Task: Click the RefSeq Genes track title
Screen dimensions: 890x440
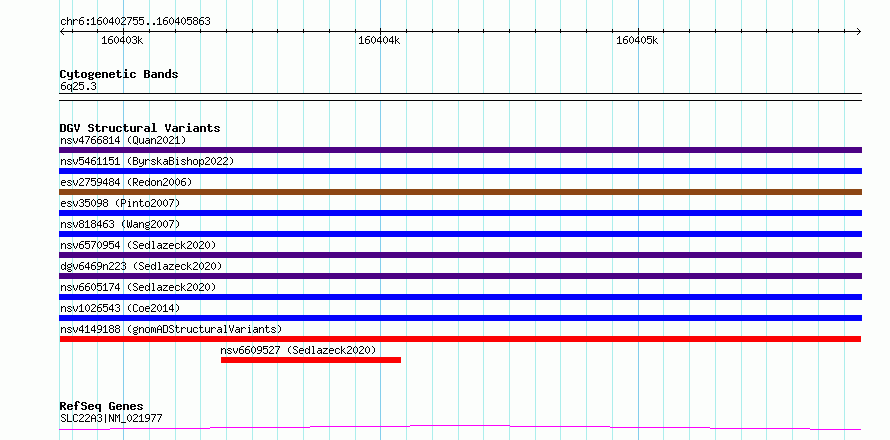Action: click(101, 406)
